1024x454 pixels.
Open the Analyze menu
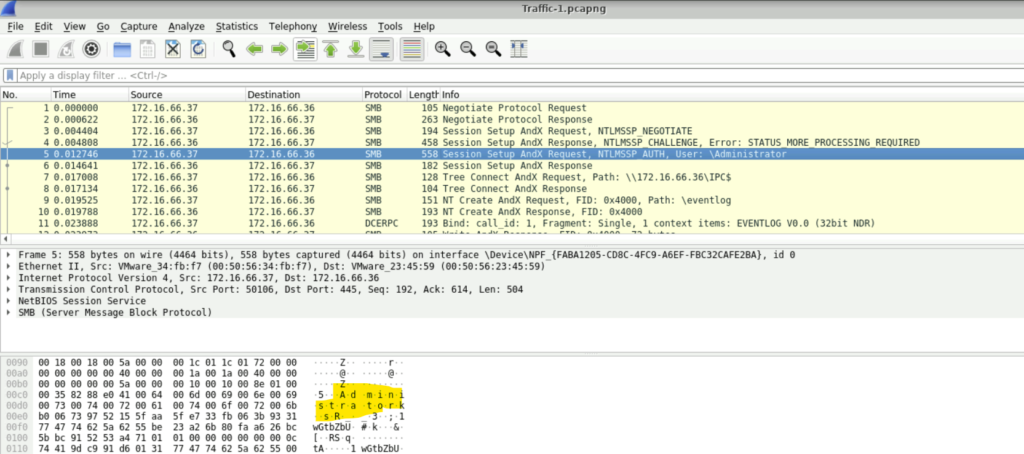point(187,26)
